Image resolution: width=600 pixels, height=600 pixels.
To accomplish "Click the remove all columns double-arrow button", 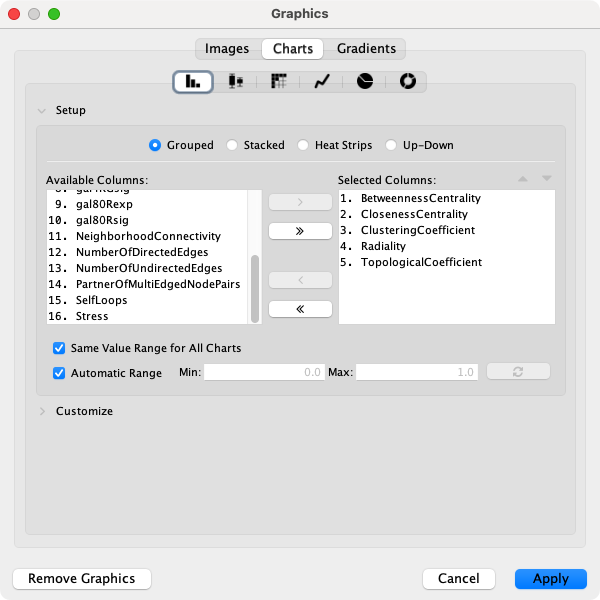I will tap(300, 309).
